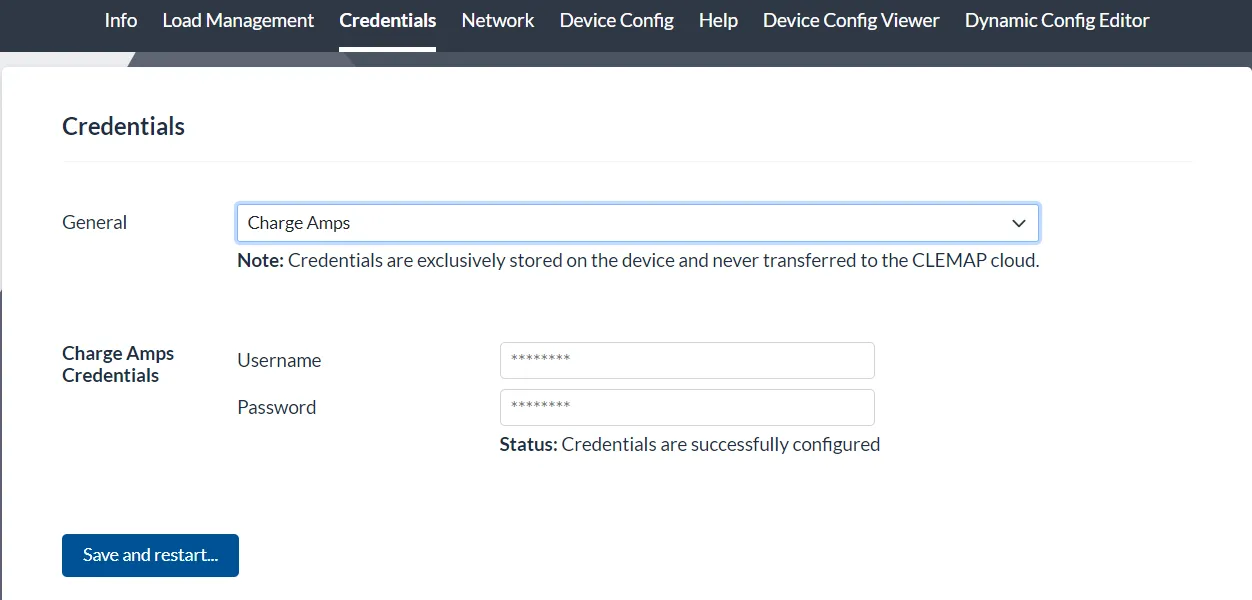1252x600 pixels.
Task: Click the Save and restart button
Action: (150, 555)
